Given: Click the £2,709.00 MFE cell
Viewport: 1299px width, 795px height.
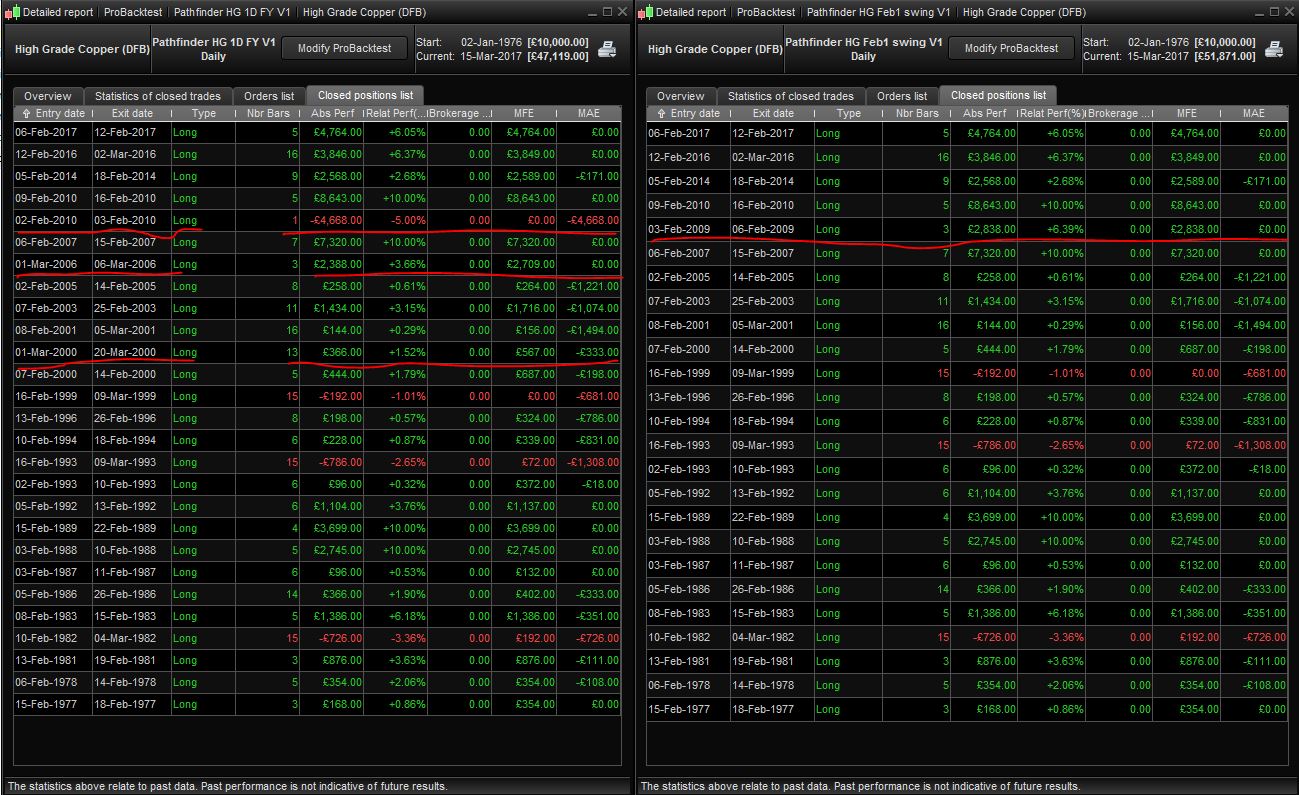Looking at the screenshot, I should [x=524, y=264].
